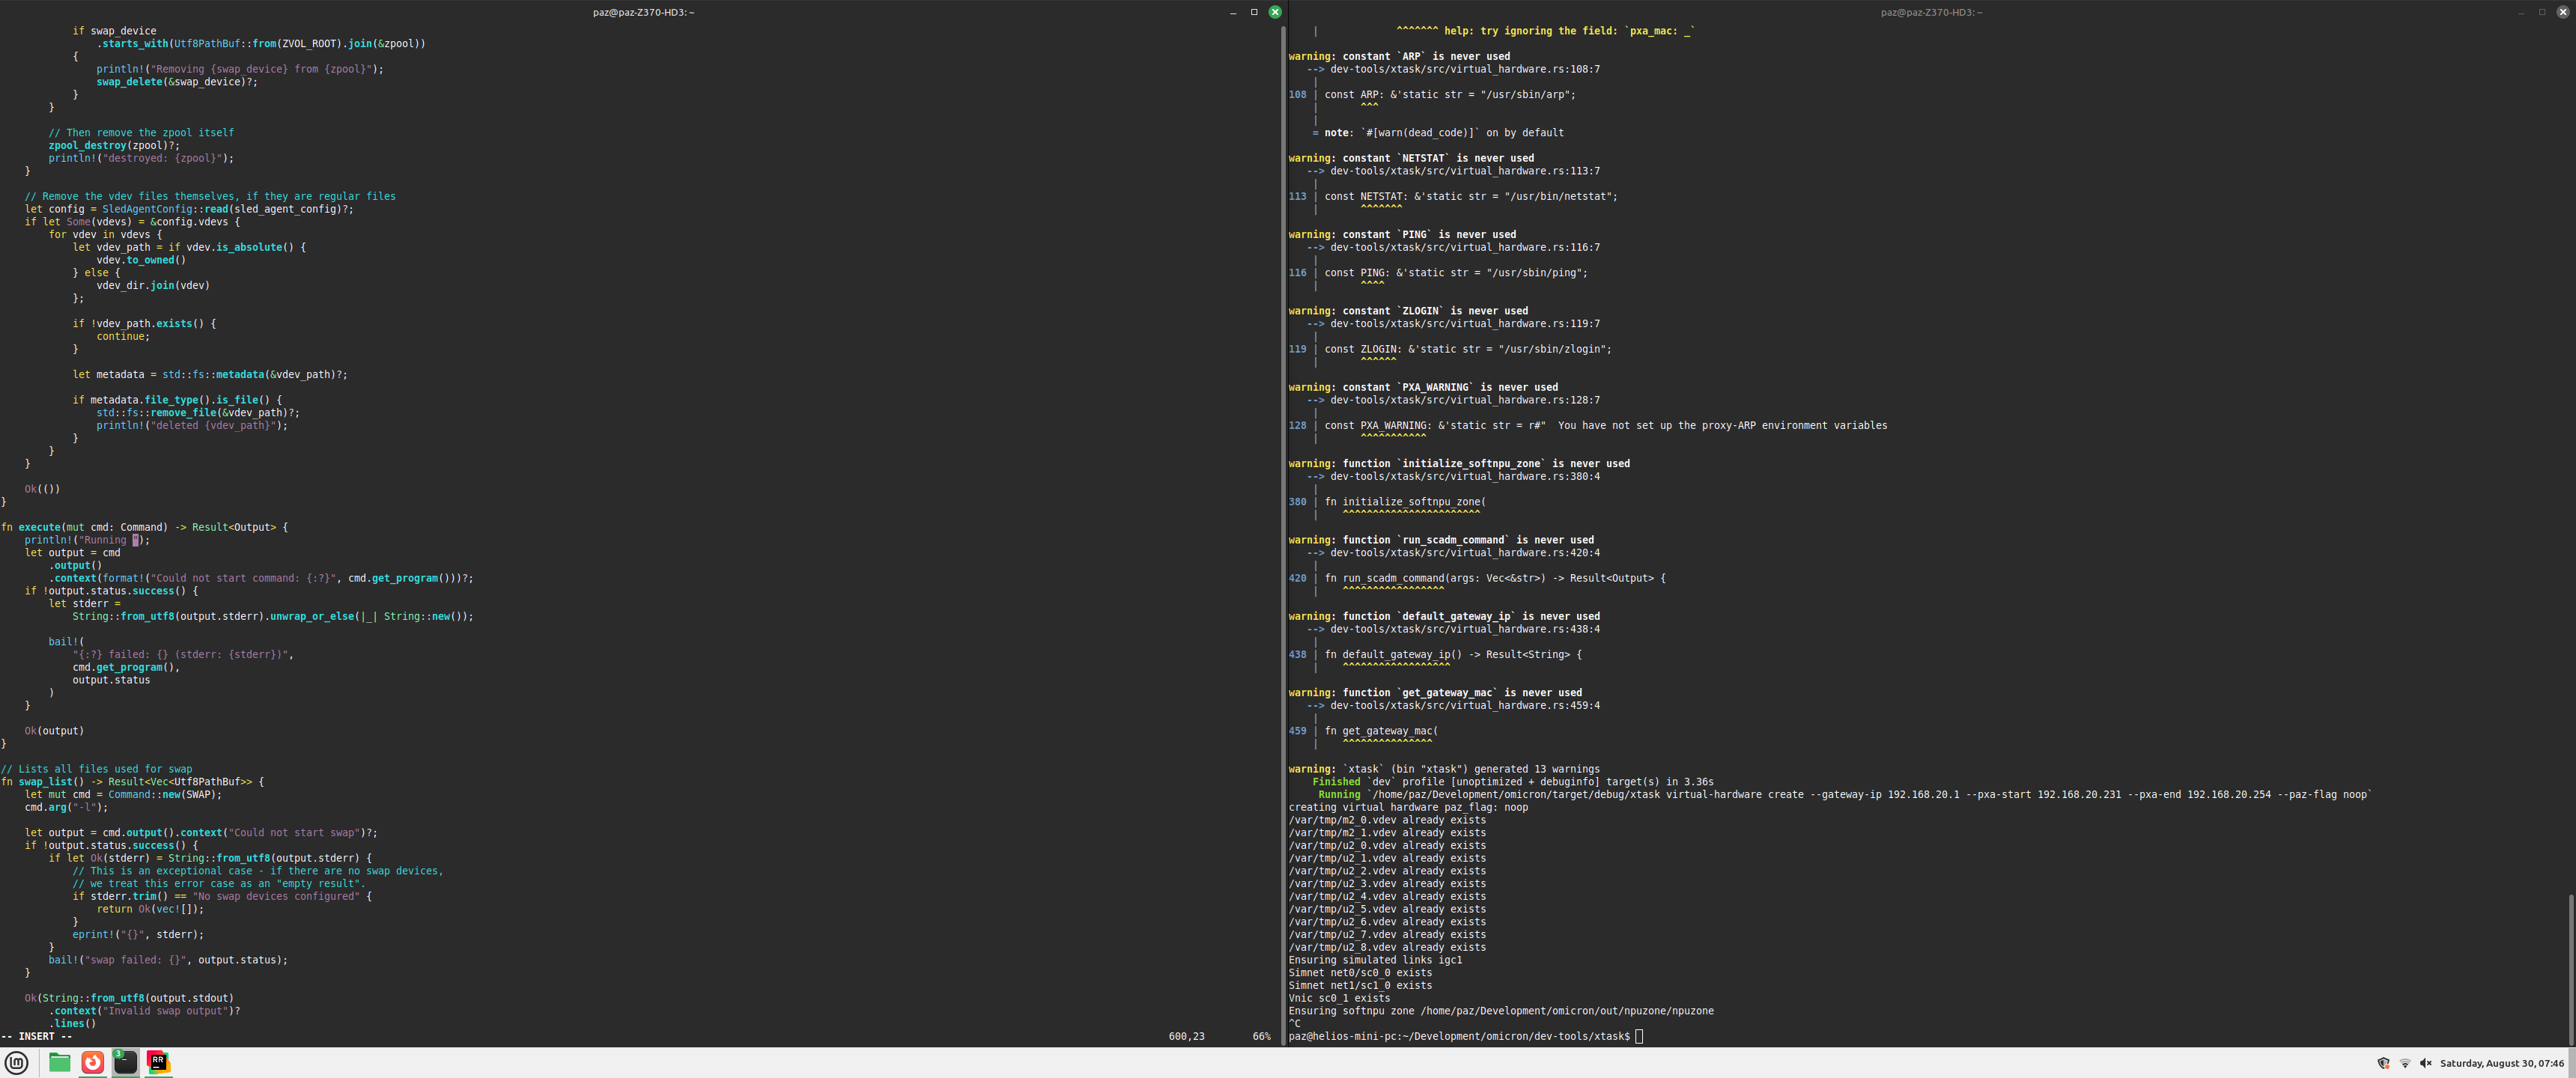Image resolution: width=2576 pixels, height=1078 pixels.
Task: Launch the Files manager from the taskbar
Action: 60,1062
